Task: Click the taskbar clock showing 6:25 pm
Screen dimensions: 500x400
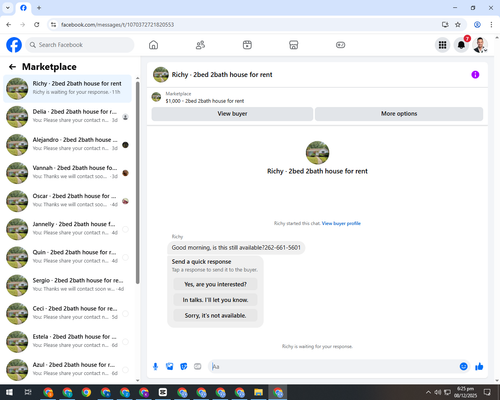Action: tap(465, 392)
